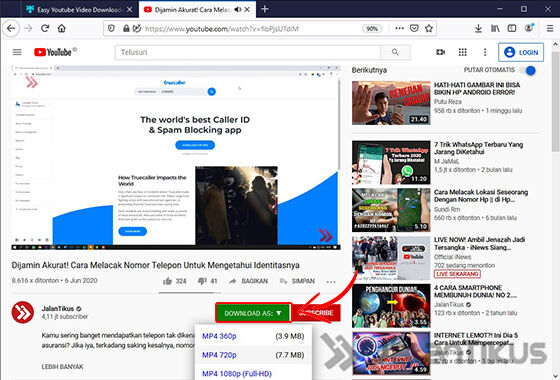Click the padlock site info icon
The width and height of the screenshot is (560, 380).
[x=126, y=29]
